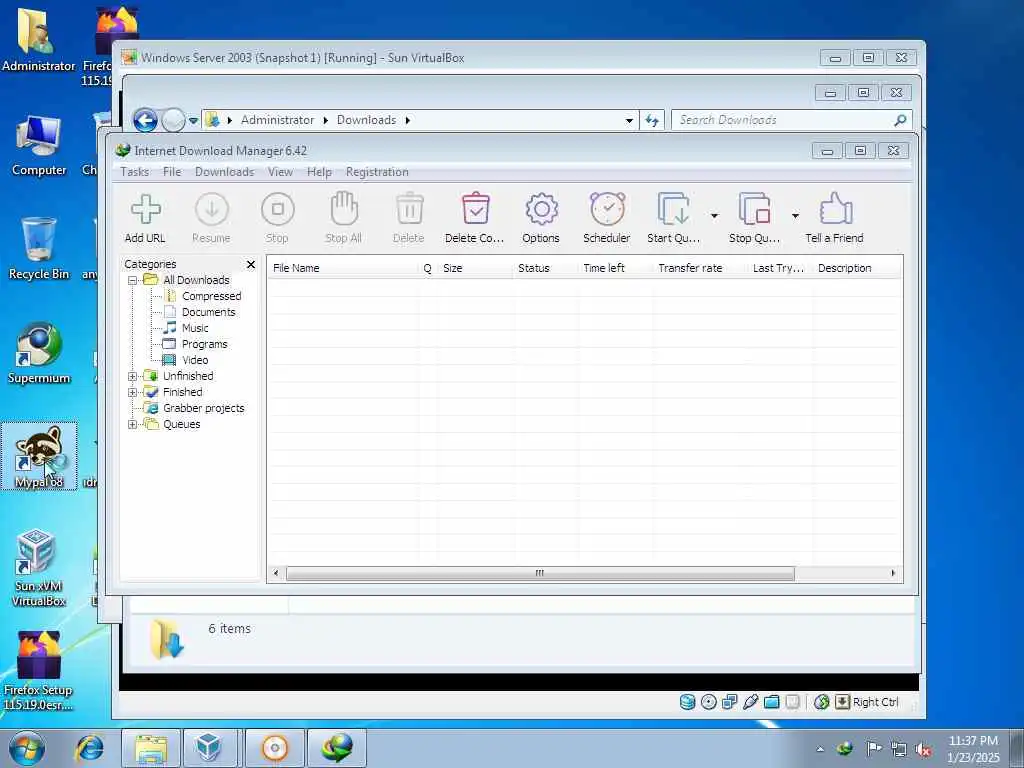Sort by Description column header
Screen dimensions: 1024x768
[857, 268]
